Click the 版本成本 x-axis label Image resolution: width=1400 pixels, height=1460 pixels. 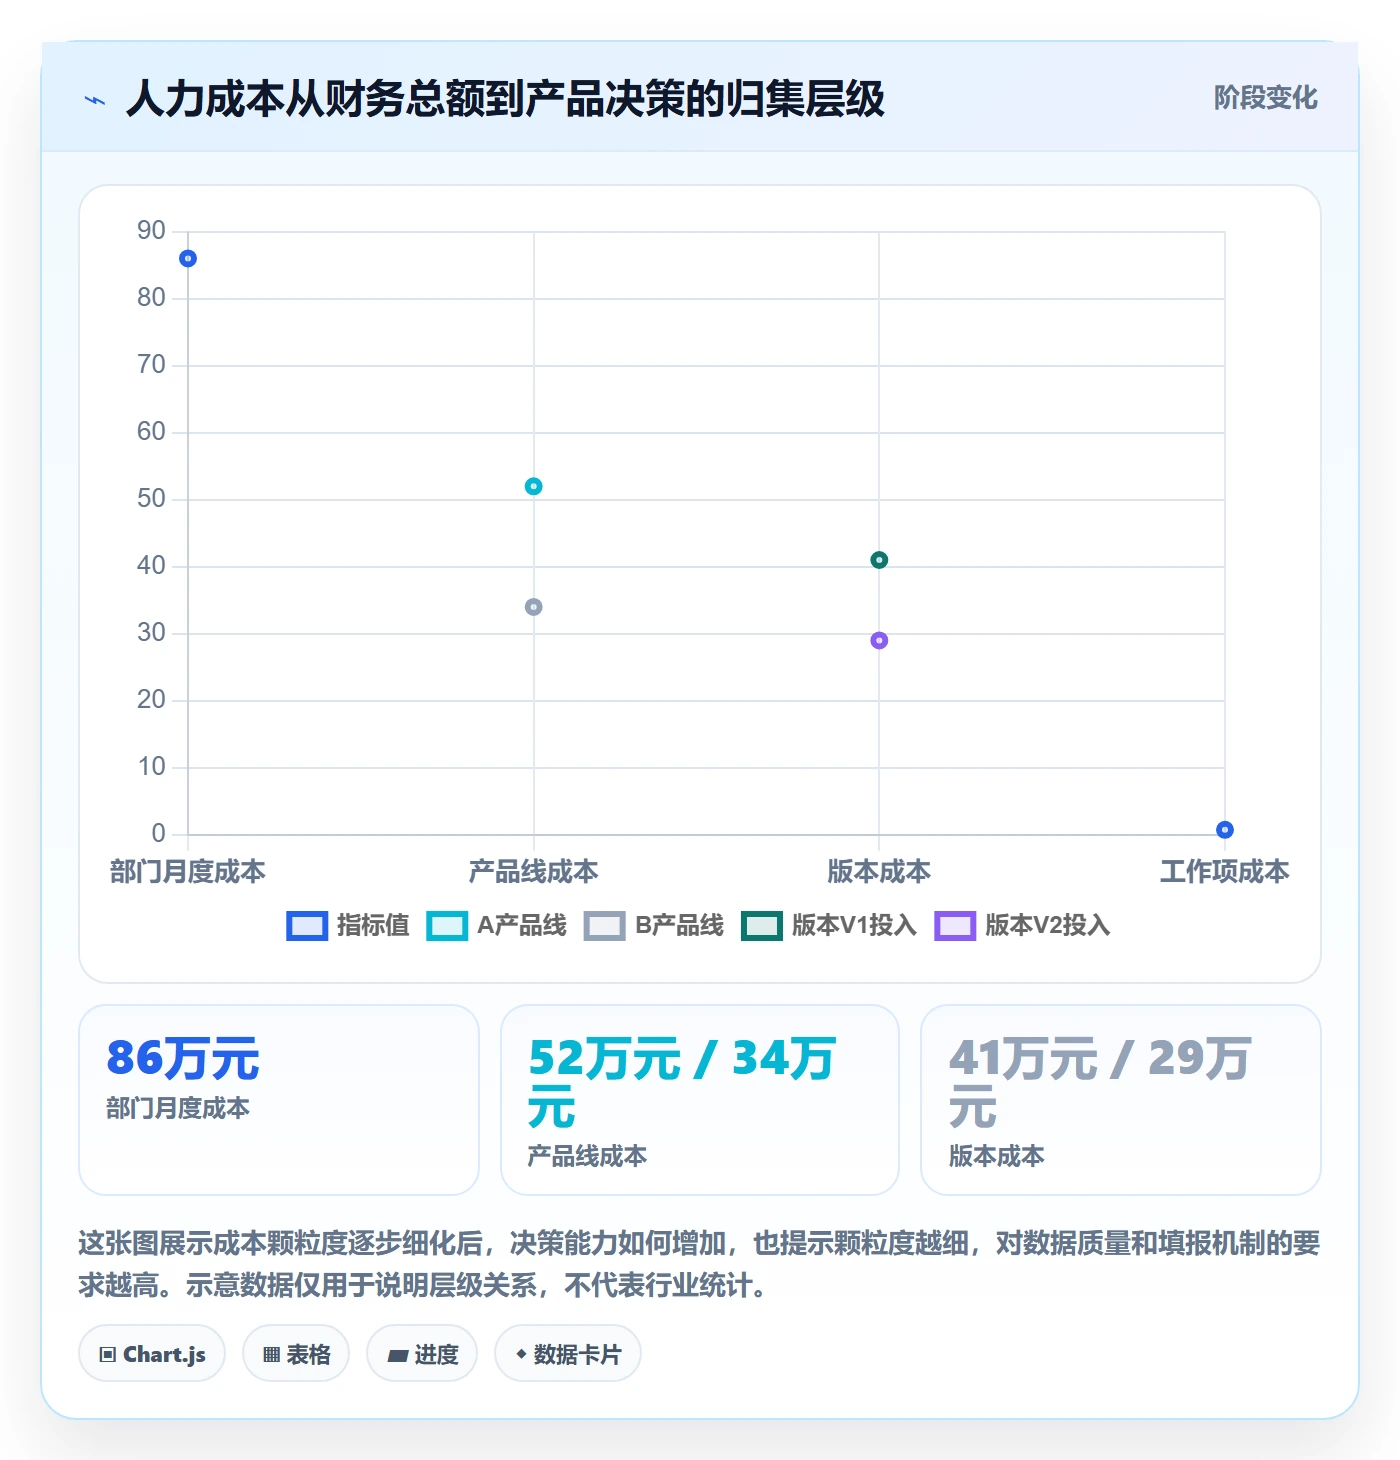pyautogui.click(x=879, y=872)
